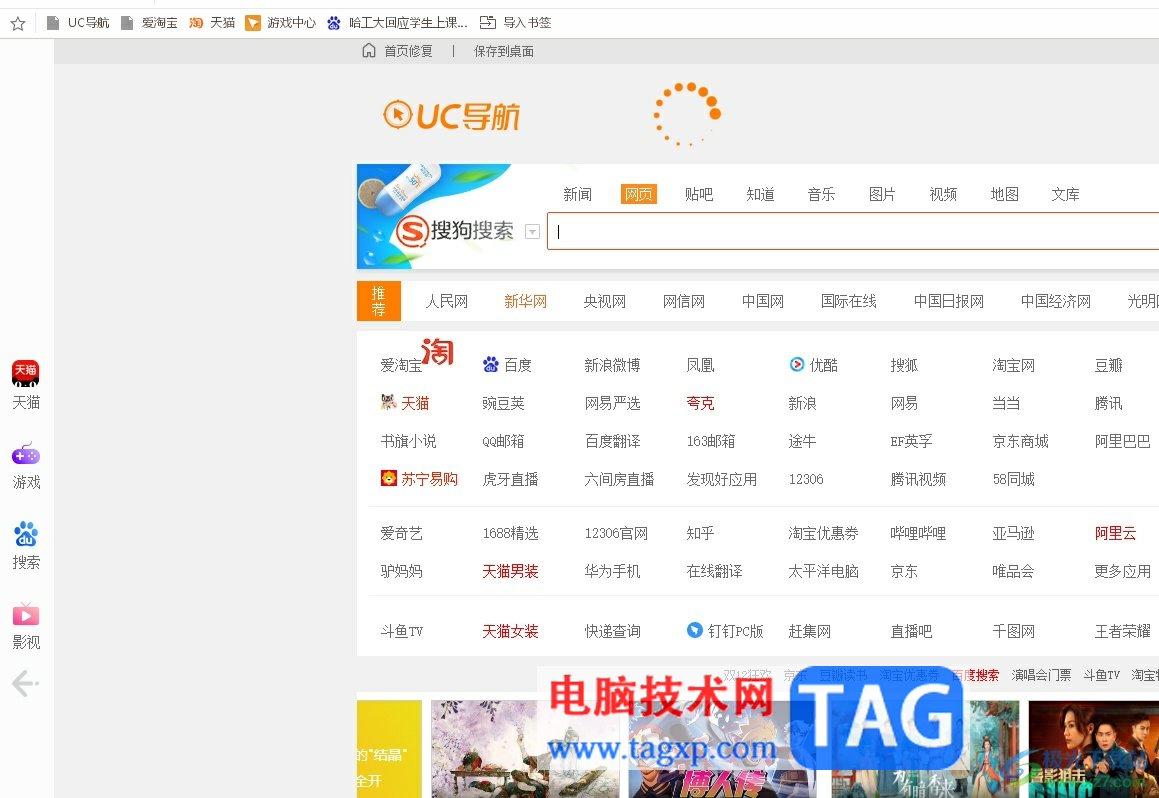The width and height of the screenshot is (1159, 798).
Task: Click the yellow 结晶 banner thumbnail
Action: (389, 748)
